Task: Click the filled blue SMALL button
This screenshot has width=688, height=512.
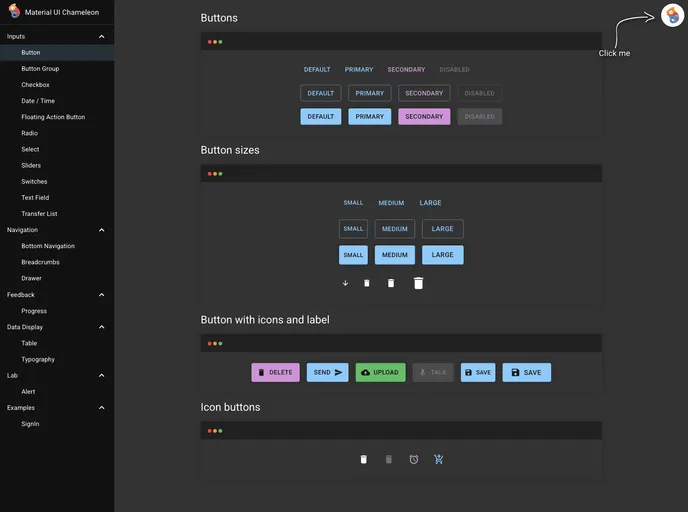Action: 353,255
